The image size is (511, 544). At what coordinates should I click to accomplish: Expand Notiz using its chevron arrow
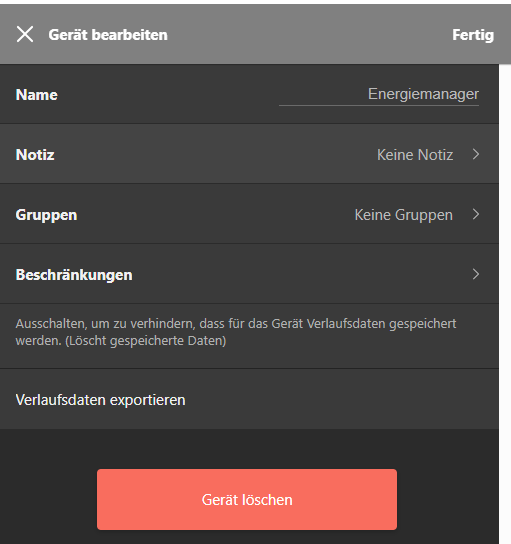click(476, 154)
